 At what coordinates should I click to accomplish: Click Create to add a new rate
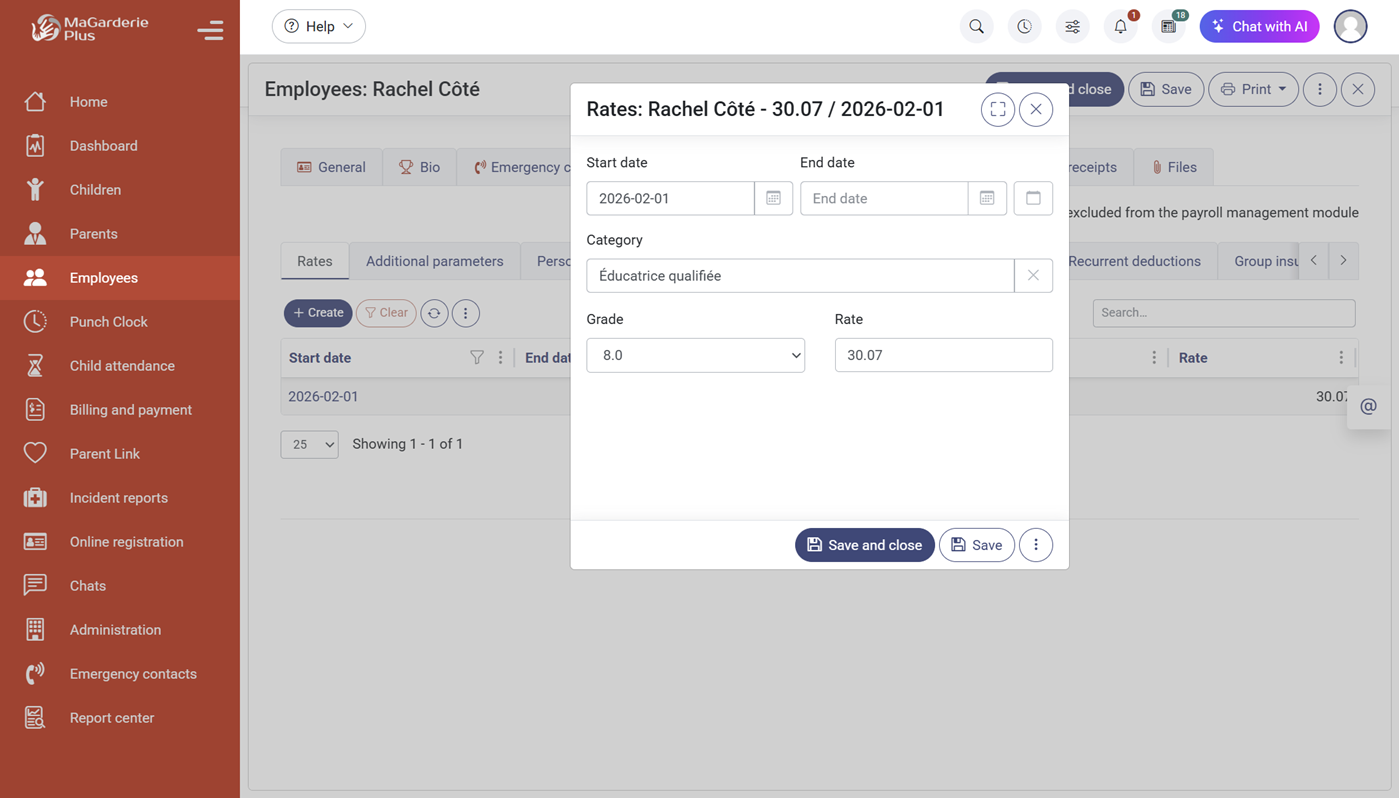pos(318,313)
